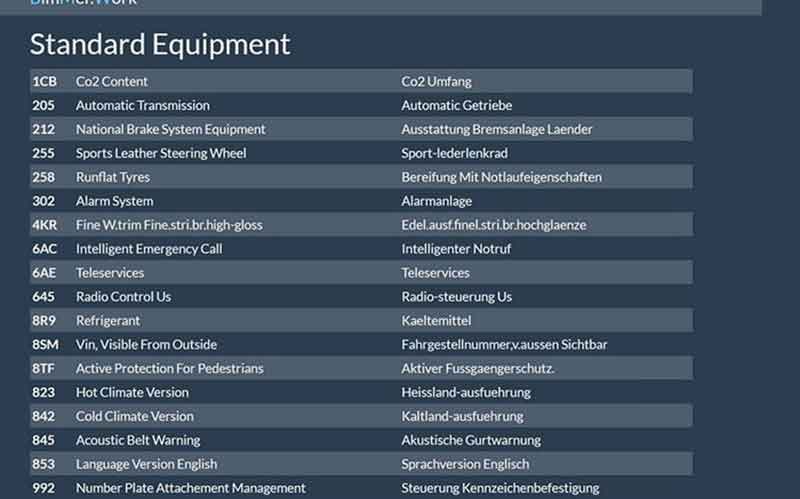The image size is (800, 499).
Task: Click option code 4KR
Action: (44, 225)
